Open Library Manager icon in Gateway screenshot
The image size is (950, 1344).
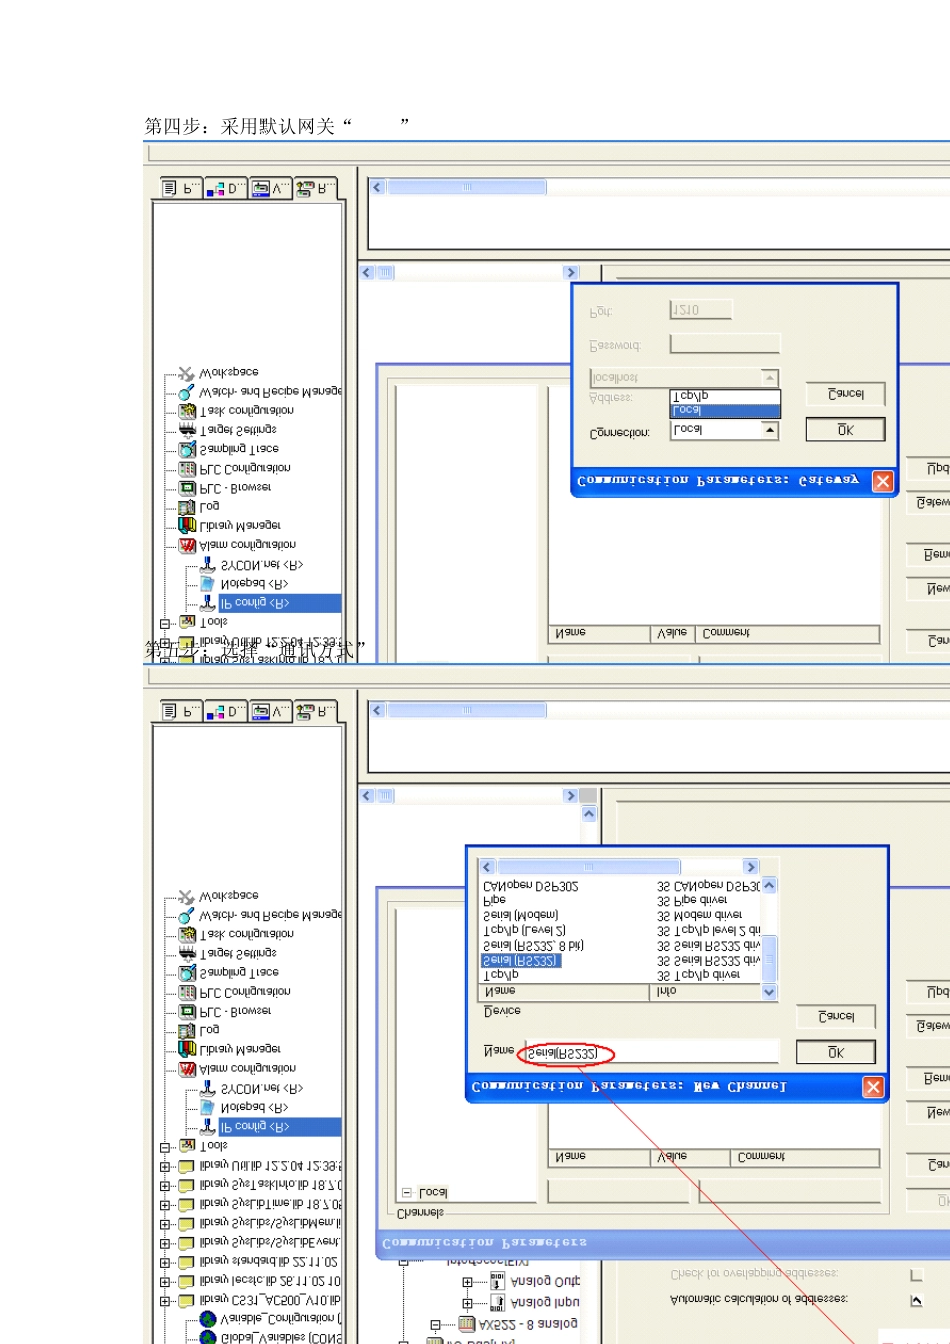point(187,526)
